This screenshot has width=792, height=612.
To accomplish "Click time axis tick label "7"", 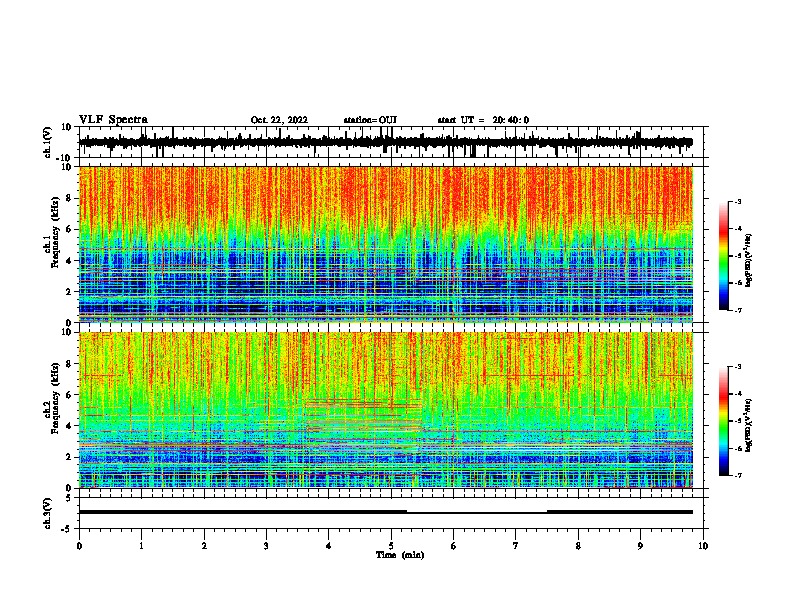I will pyautogui.click(x=516, y=546).
